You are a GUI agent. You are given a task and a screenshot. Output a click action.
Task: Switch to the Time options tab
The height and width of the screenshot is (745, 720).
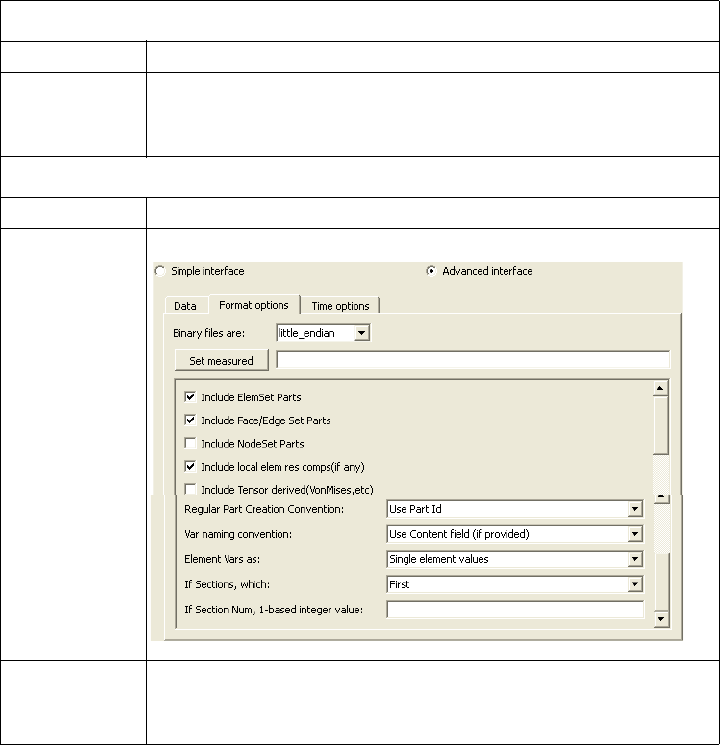(340, 306)
